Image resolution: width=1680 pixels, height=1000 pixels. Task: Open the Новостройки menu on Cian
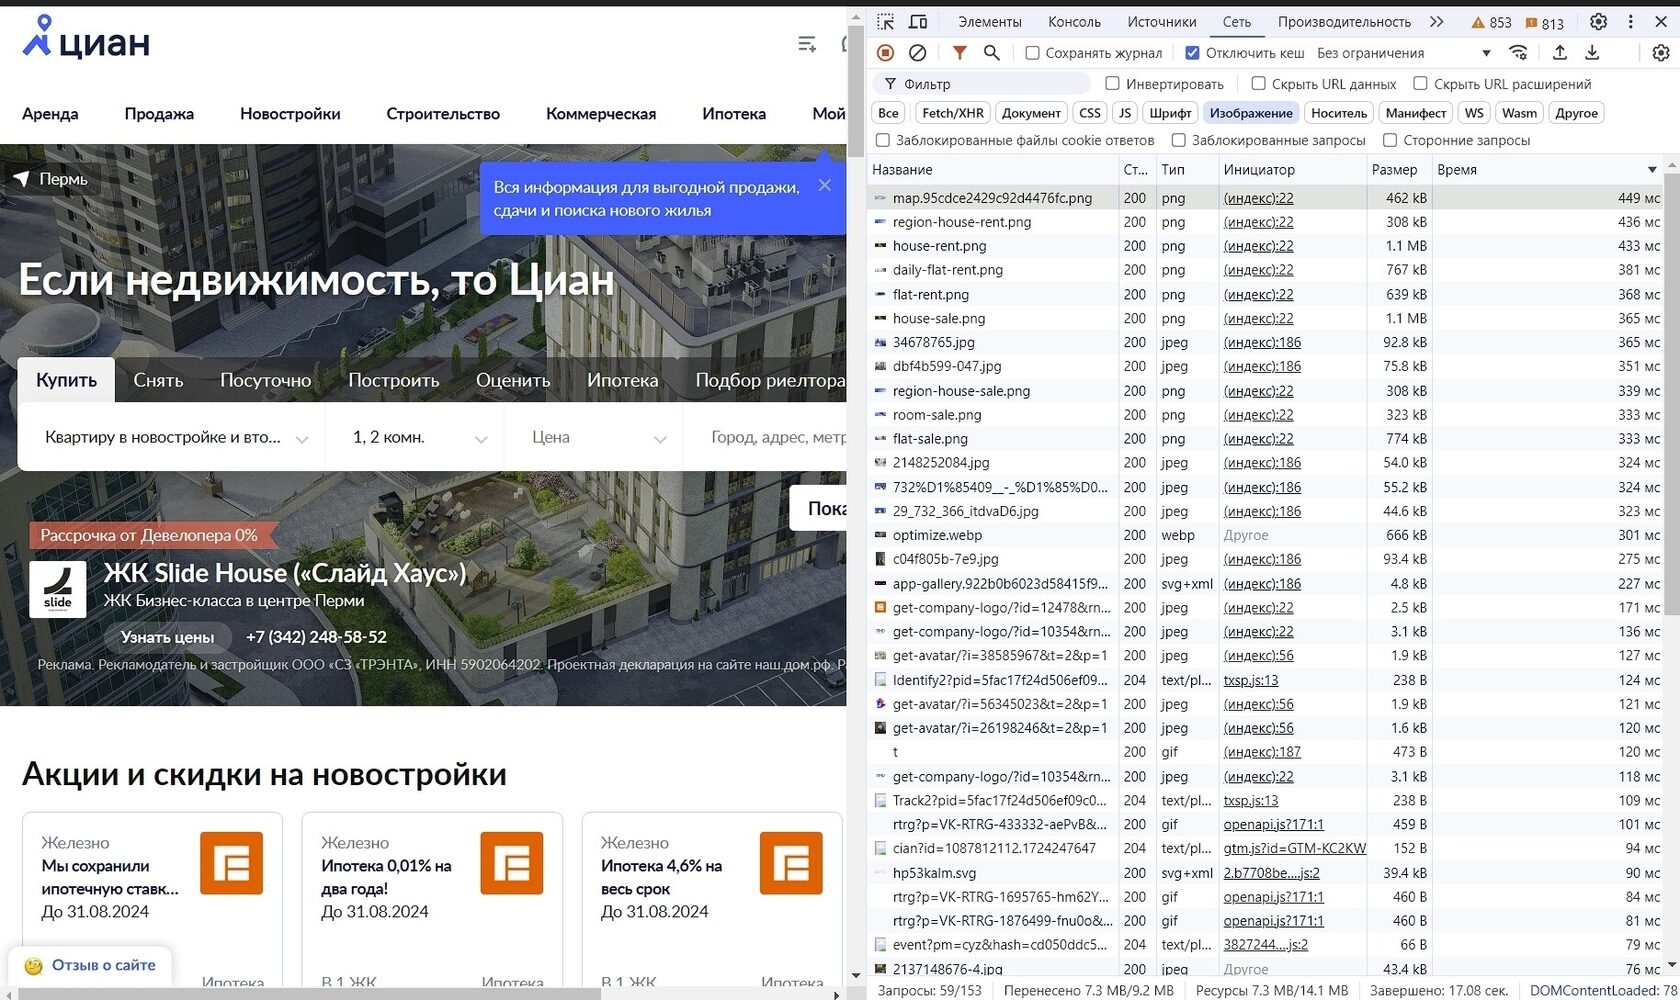pyautogui.click(x=290, y=114)
